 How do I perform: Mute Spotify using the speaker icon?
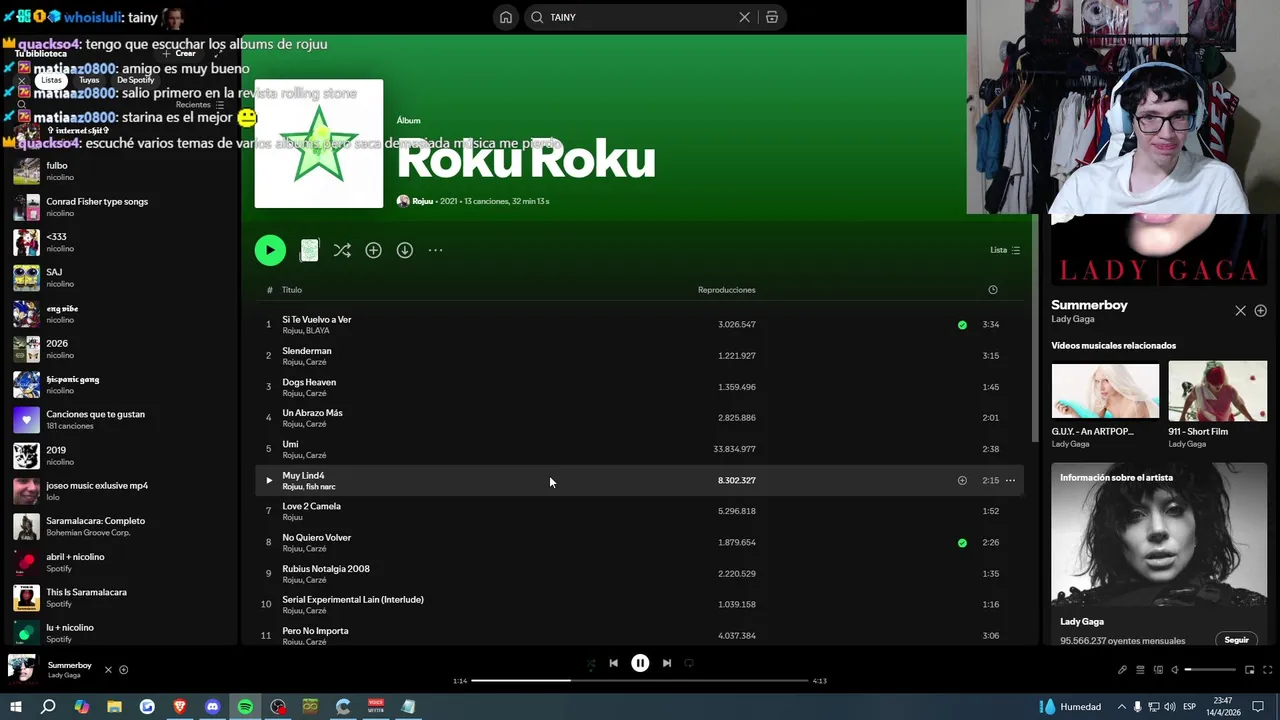point(1175,670)
